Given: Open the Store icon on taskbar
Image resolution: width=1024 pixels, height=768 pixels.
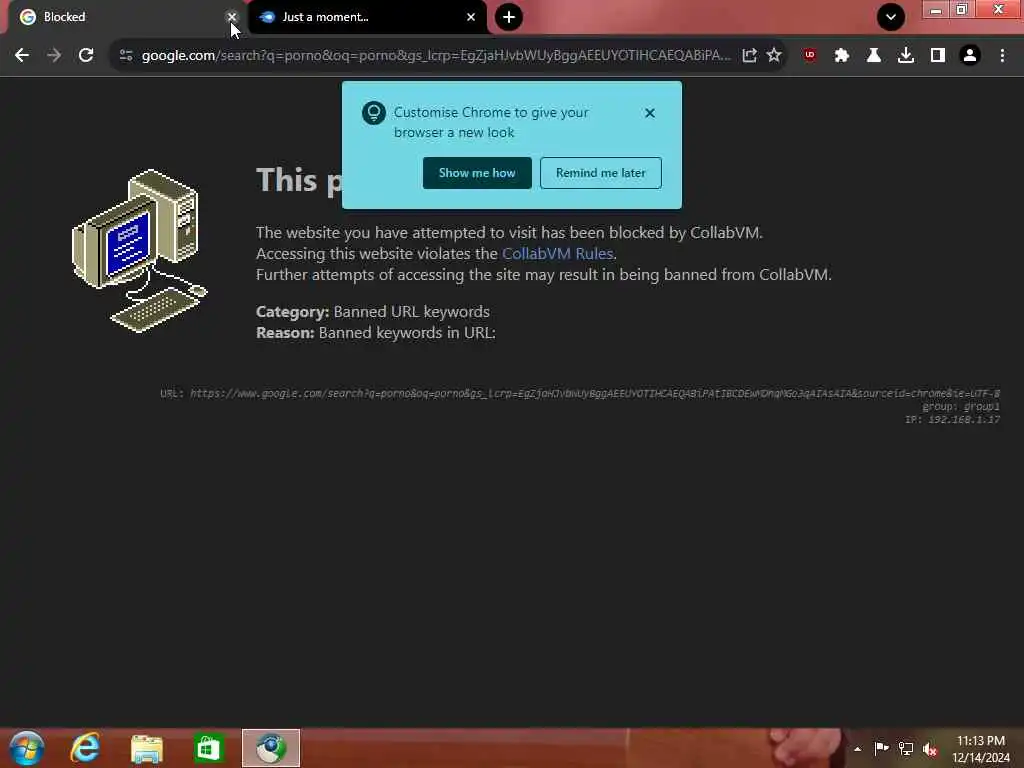Looking at the screenshot, I should click(209, 748).
